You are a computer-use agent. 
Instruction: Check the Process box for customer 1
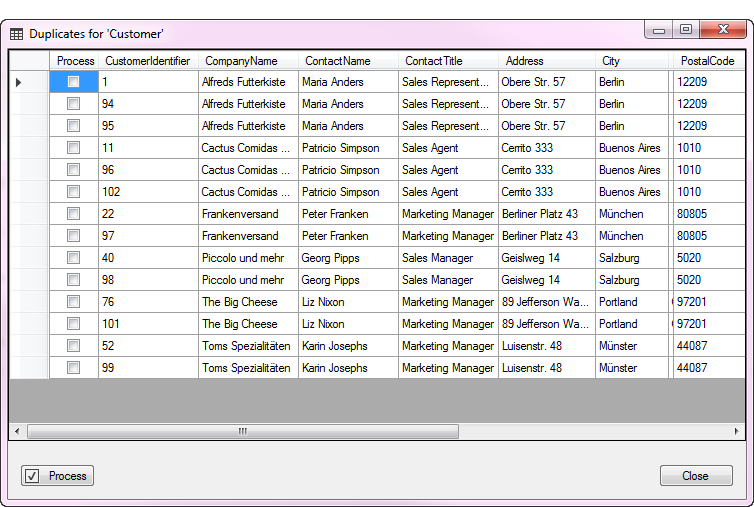click(74, 82)
